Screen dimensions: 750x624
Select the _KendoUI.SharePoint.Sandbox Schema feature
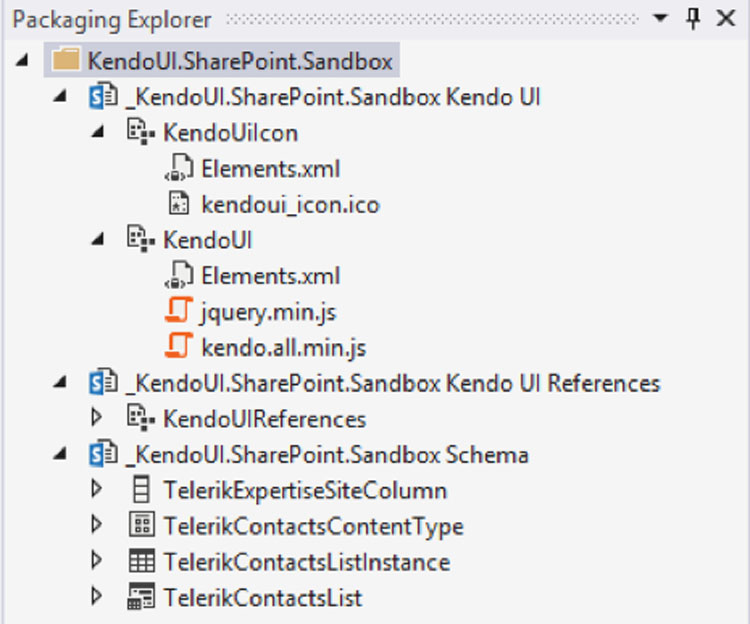tap(327, 455)
